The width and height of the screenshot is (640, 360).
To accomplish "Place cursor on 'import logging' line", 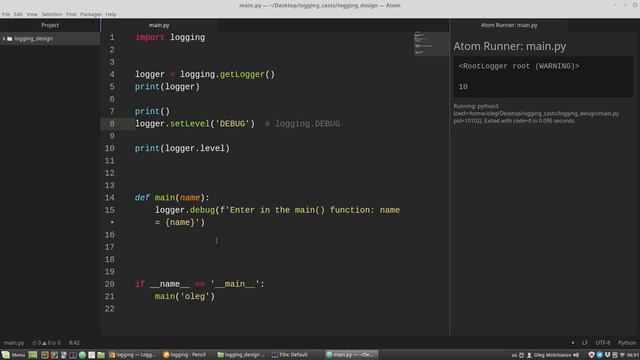I will click(170, 38).
